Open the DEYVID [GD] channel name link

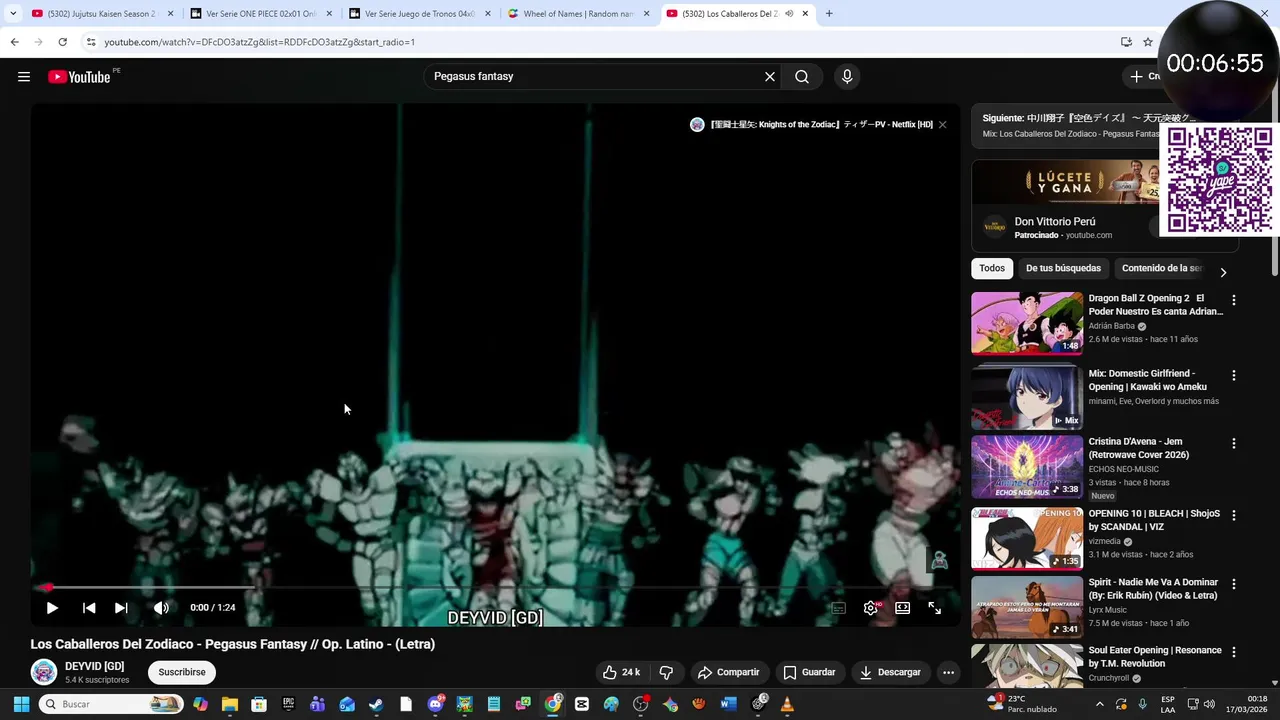pyautogui.click(x=95, y=666)
